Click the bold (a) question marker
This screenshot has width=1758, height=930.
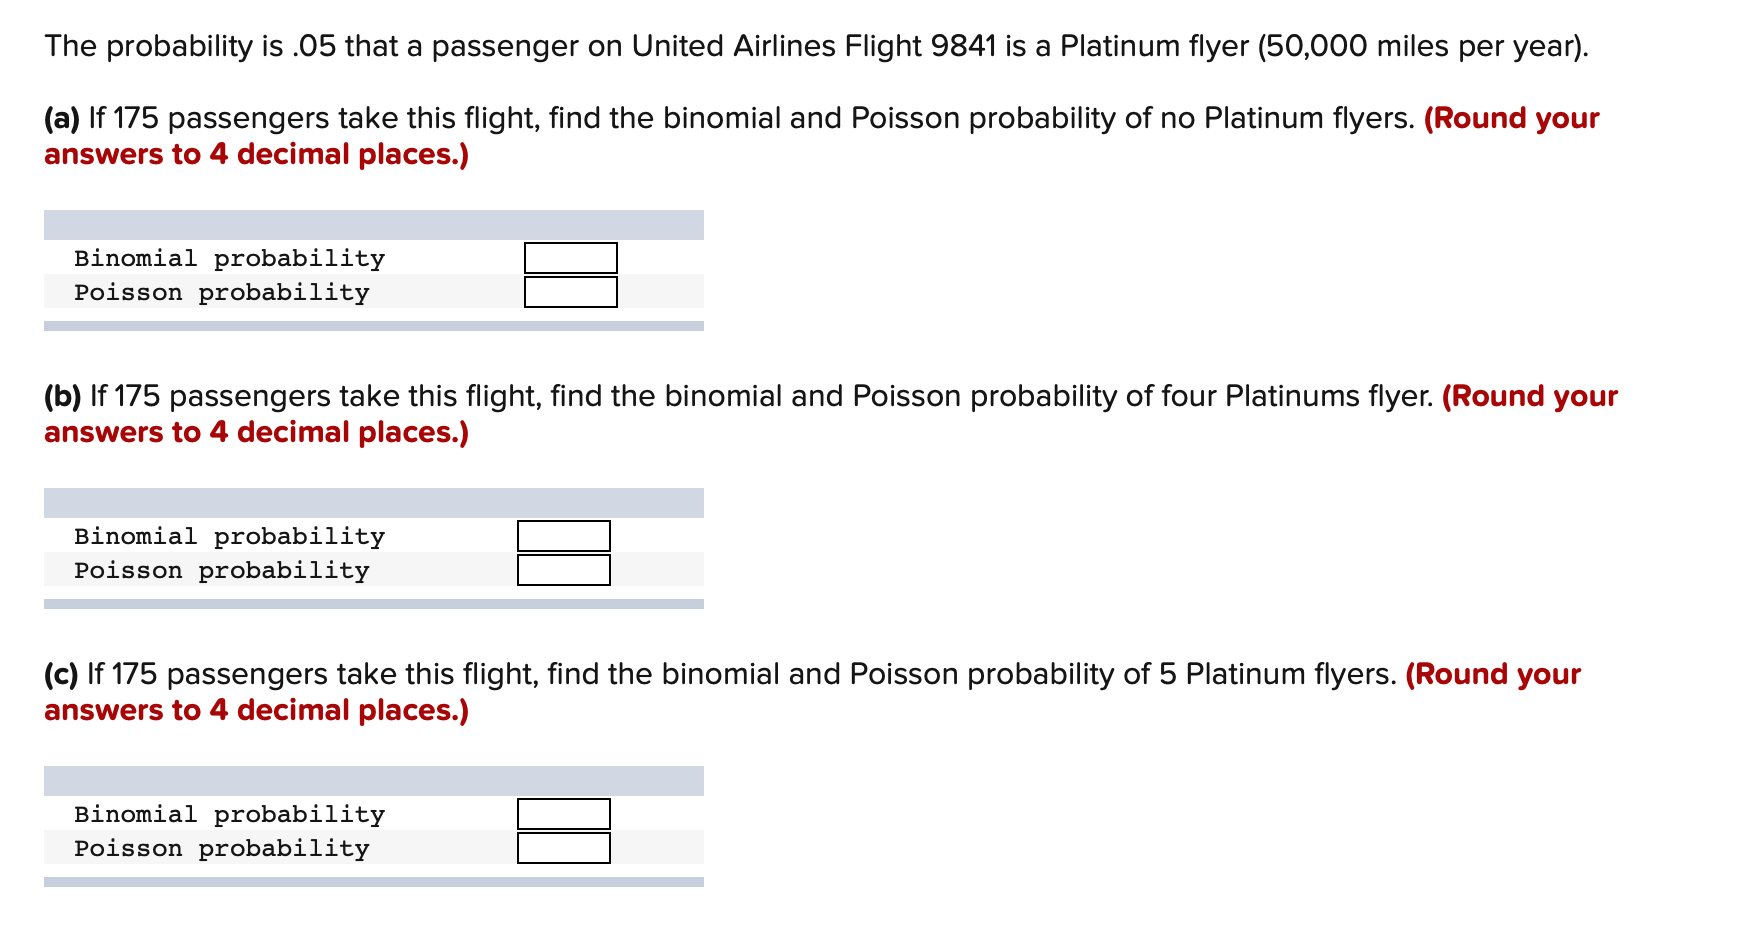point(62,118)
